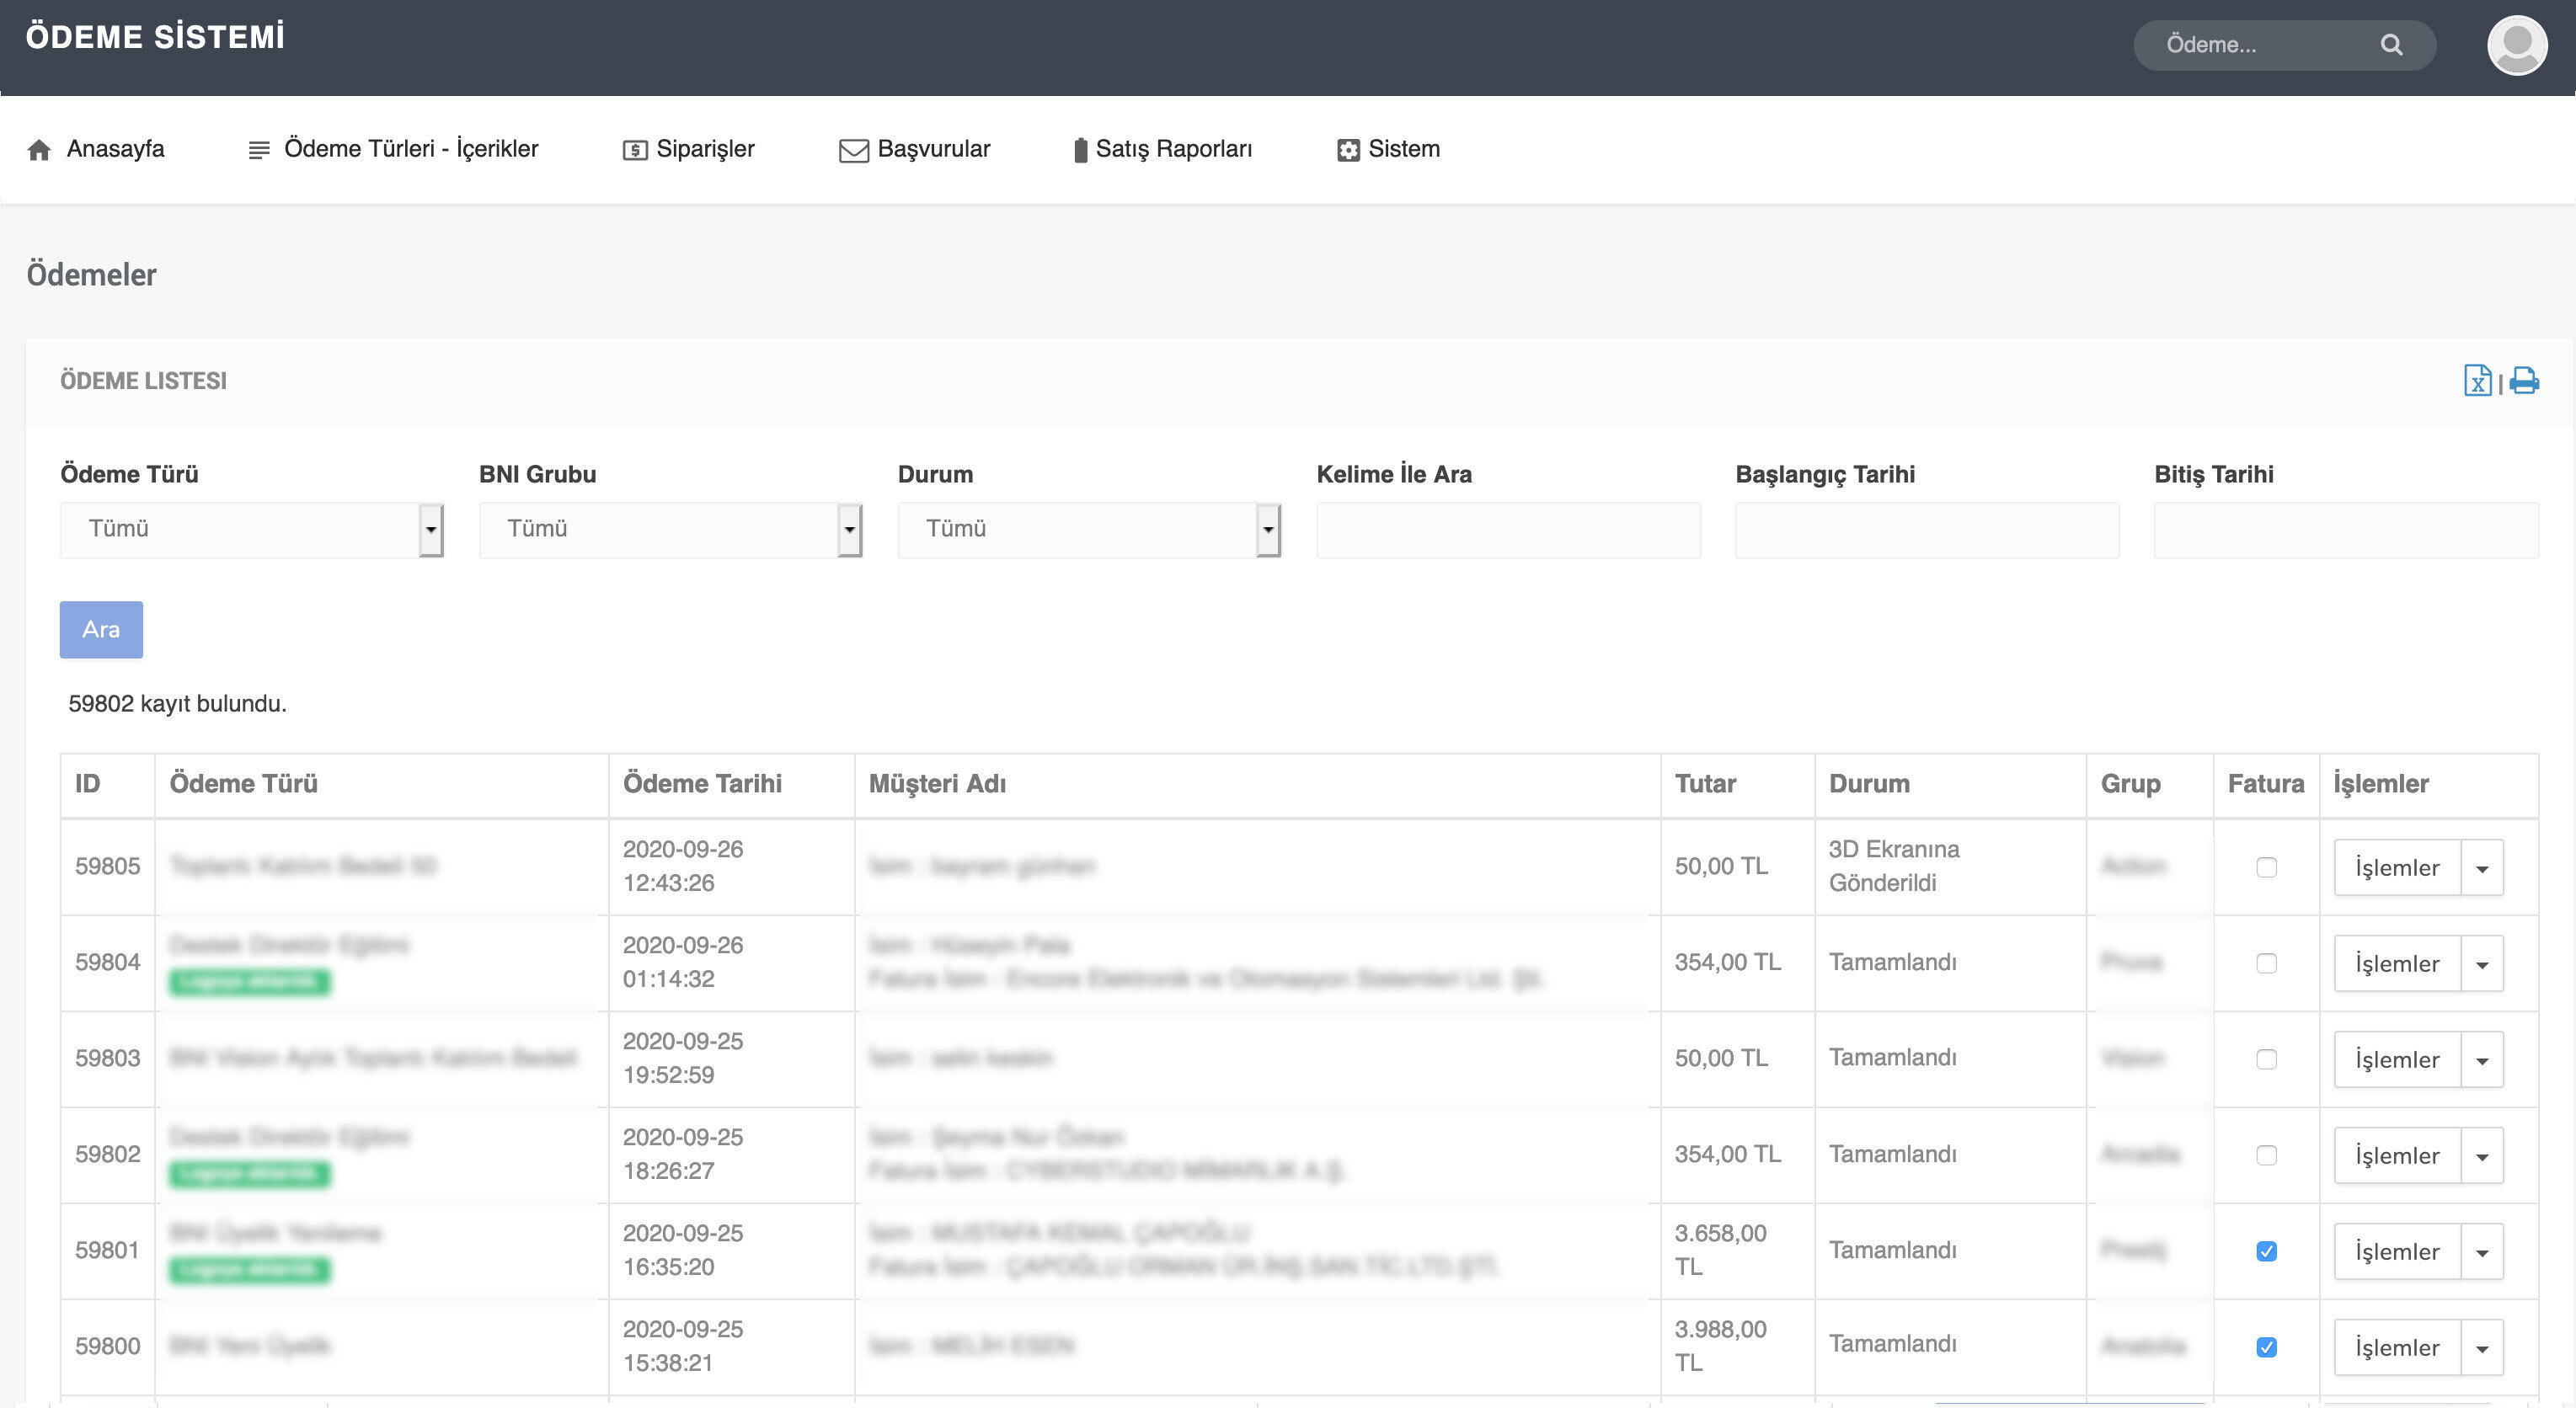
Task: Click ID cell 59802
Action: click(107, 1154)
